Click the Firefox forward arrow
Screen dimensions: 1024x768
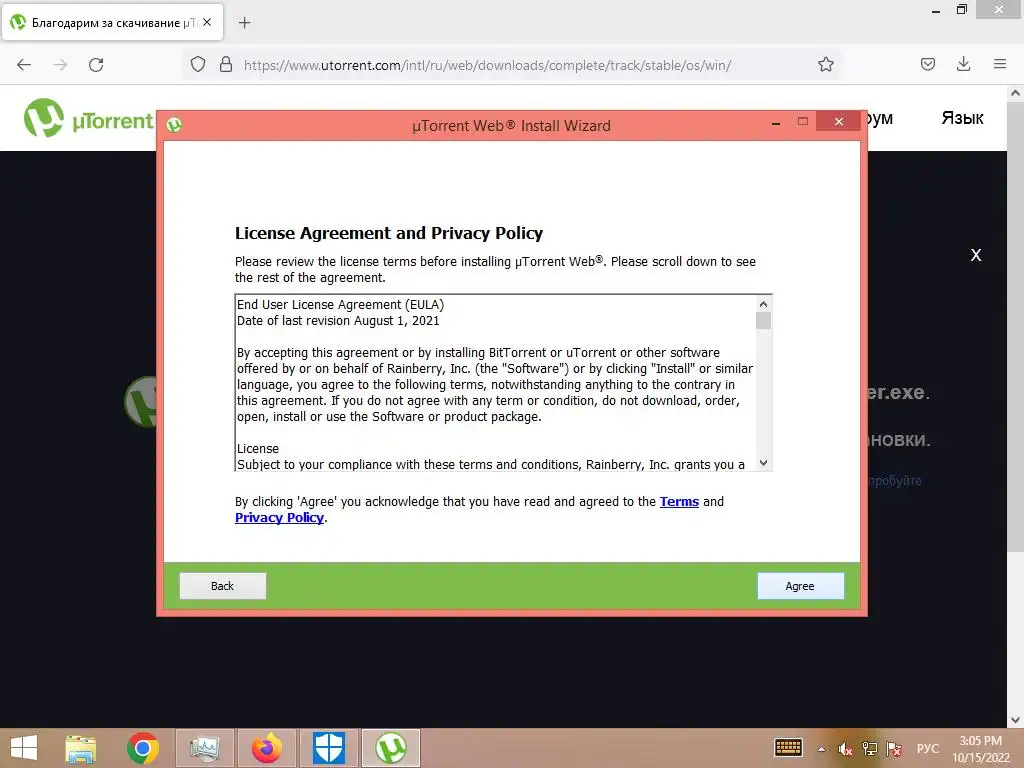tap(60, 65)
